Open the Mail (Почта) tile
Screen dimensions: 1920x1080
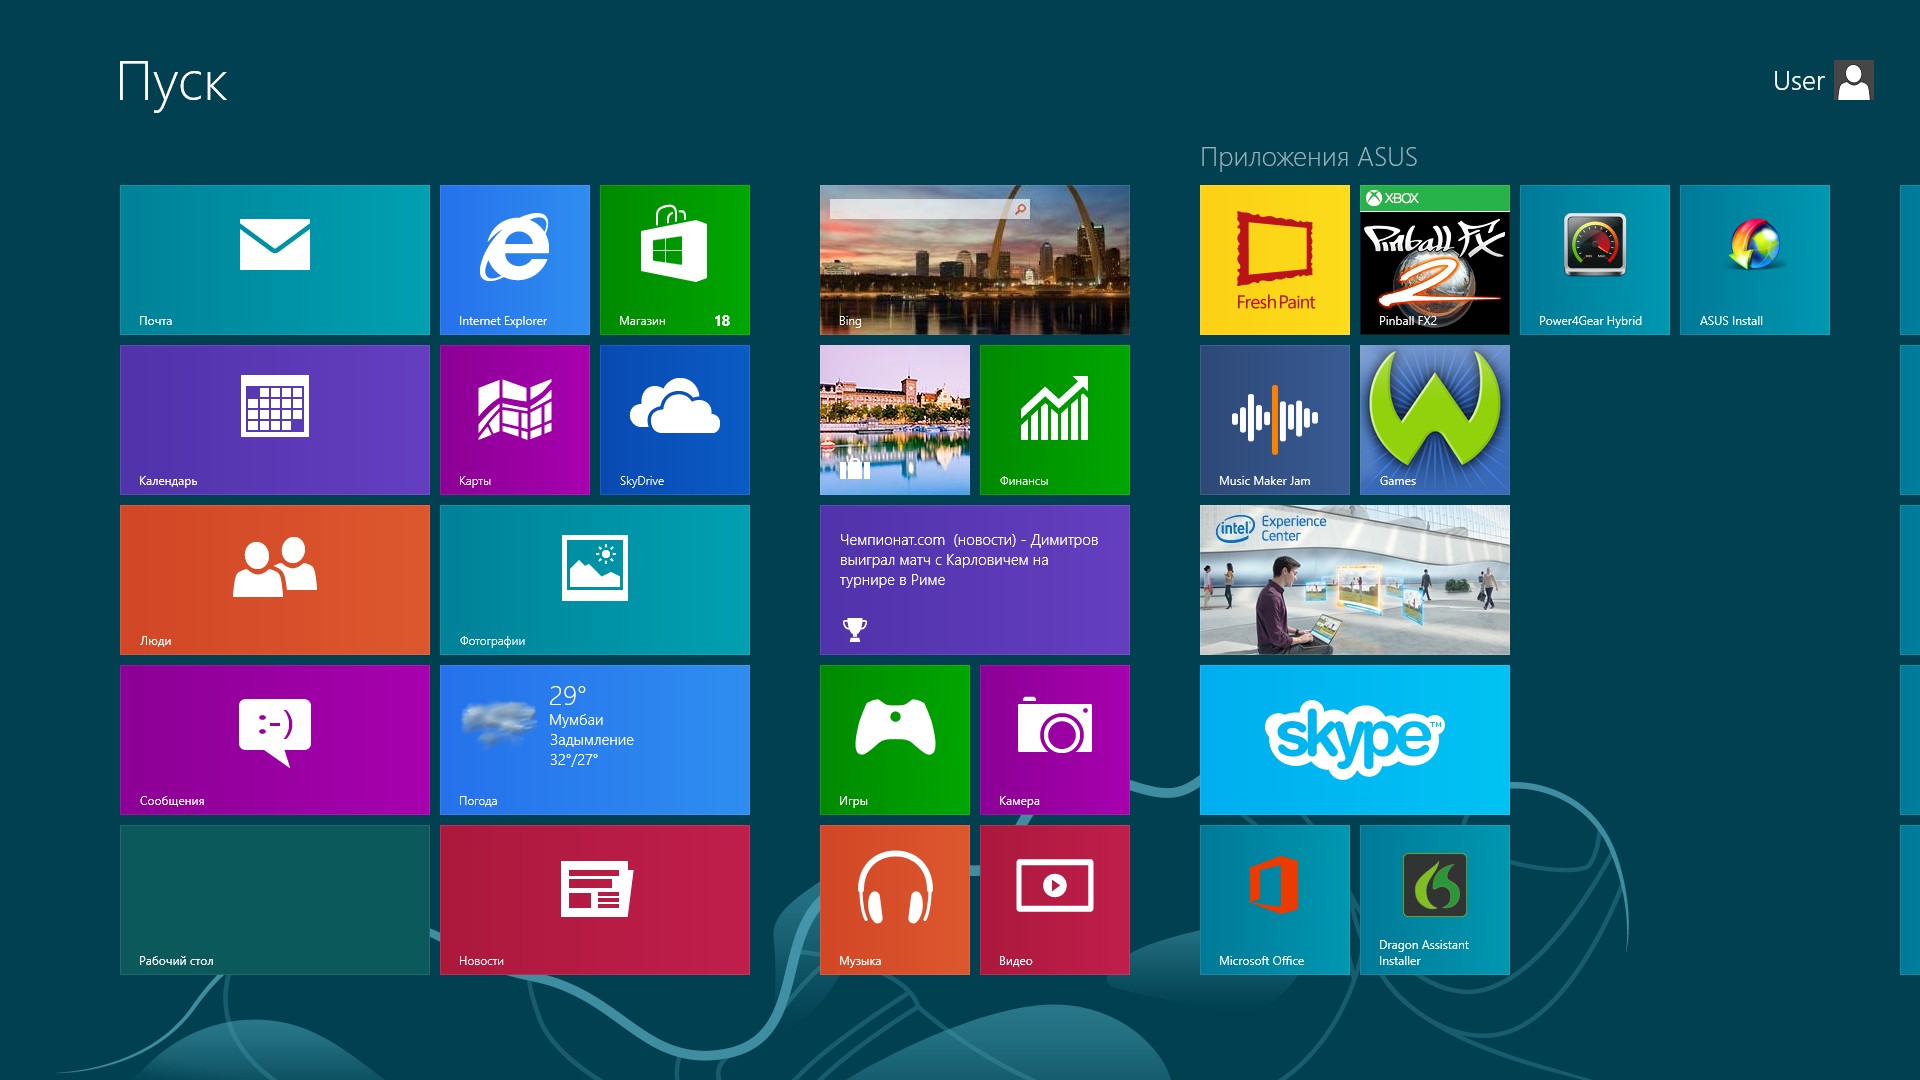(x=274, y=259)
